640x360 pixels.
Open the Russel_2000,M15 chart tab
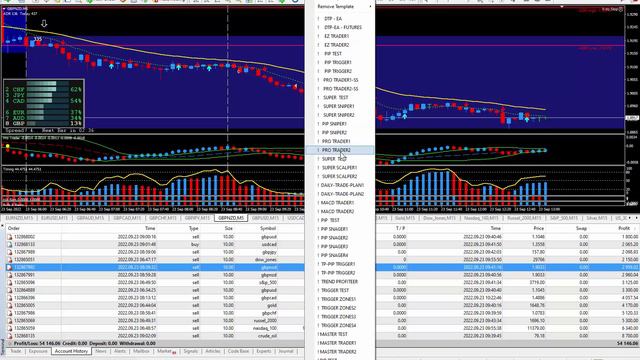tap(524, 218)
